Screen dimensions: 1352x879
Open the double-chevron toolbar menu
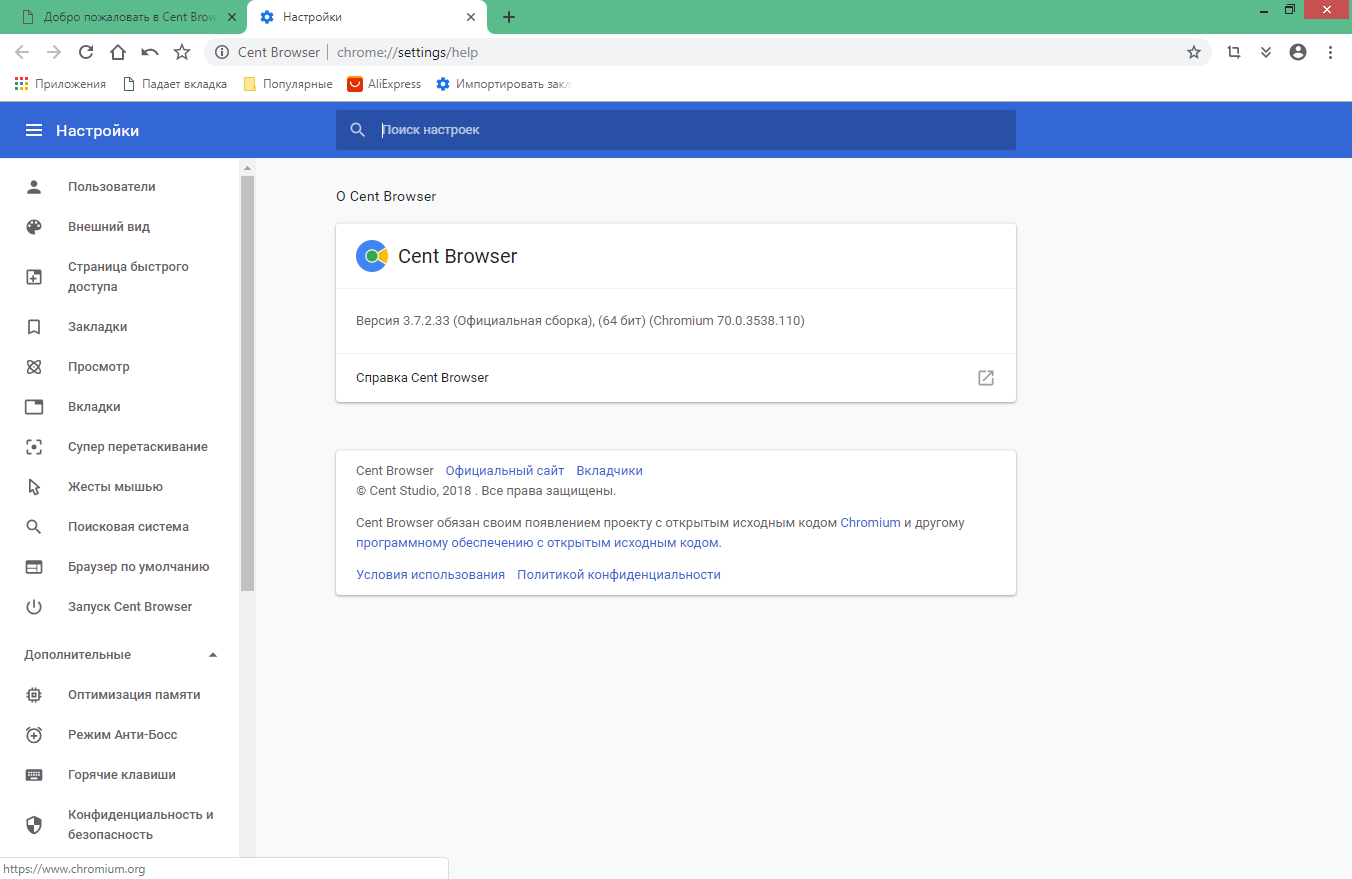(1266, 52)
